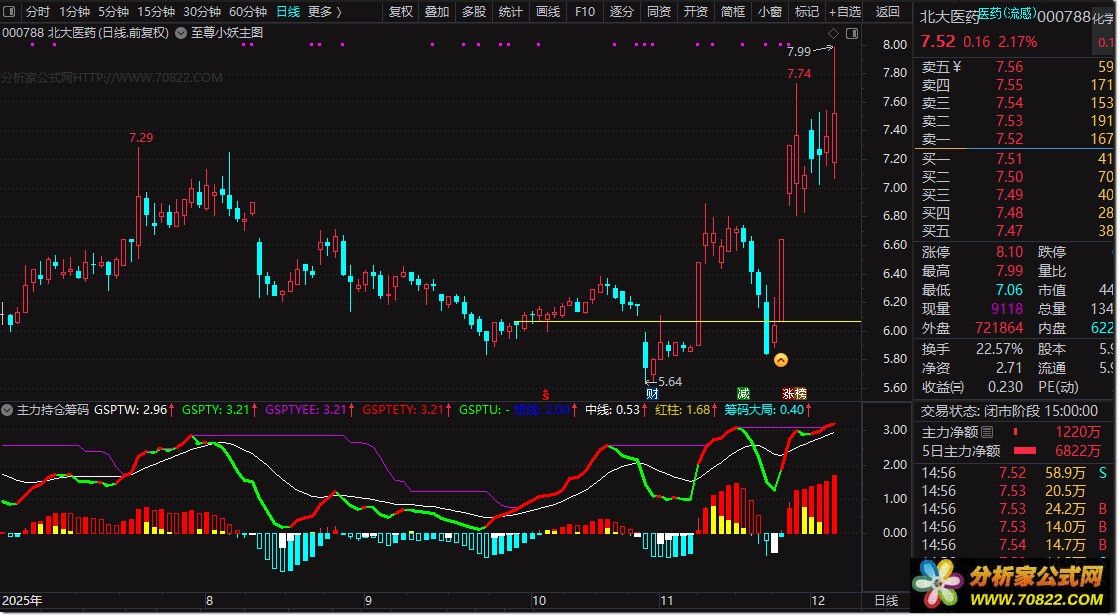1120x616 pixels.
Task: Select the 15分钟 period tab
Action: click(156, 11)
